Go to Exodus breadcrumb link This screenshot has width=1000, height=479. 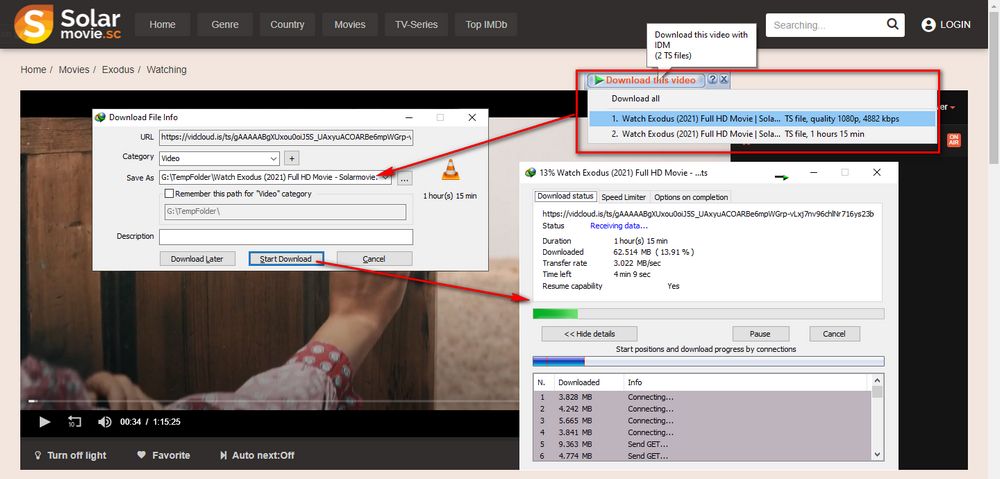(118, 70)
